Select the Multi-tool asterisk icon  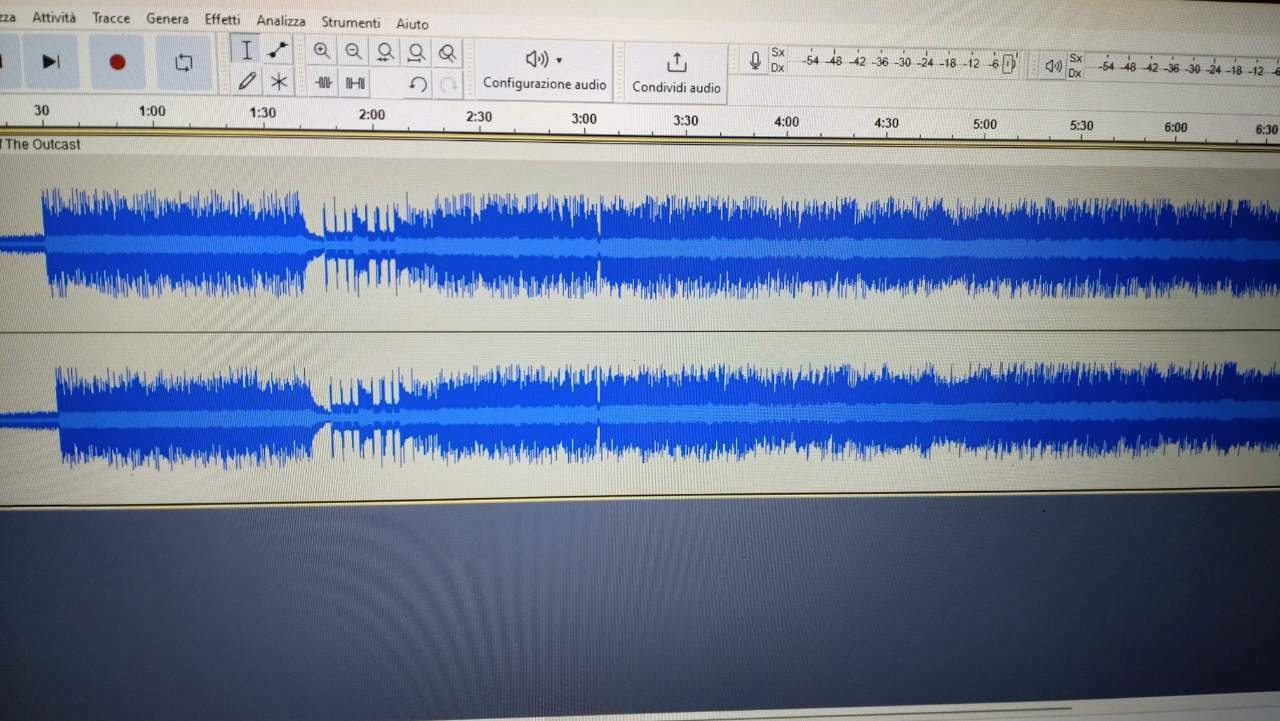click(x=279, y=82)
